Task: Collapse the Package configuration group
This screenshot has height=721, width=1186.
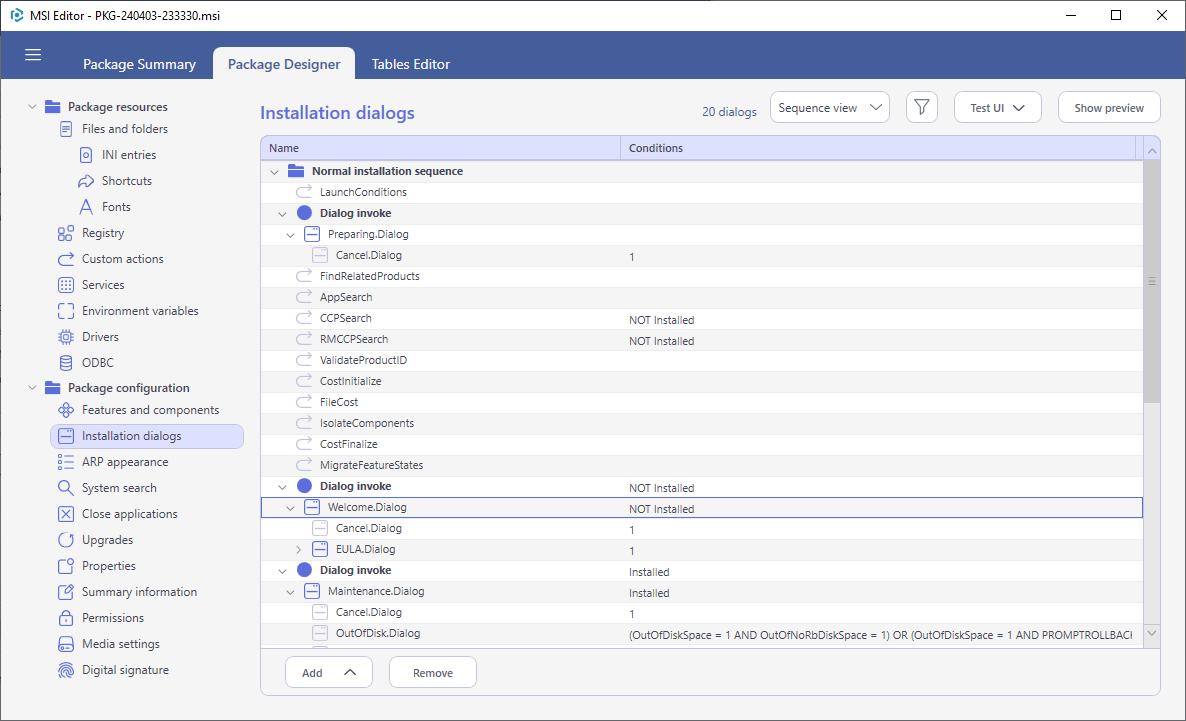Action: [32, 387]
